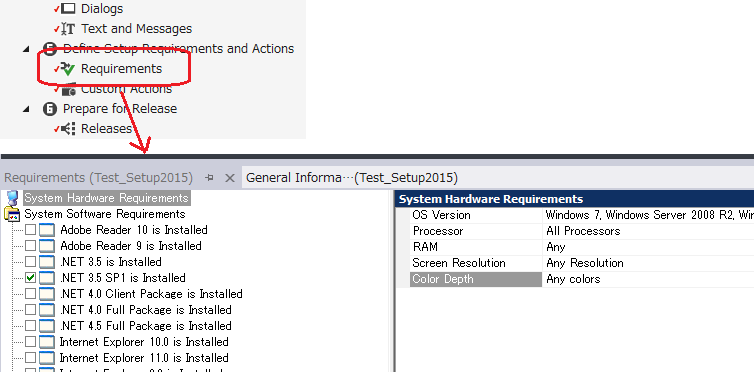Open the Requirements tree item
Screen dimensions: 754x372
coord(121,69)
